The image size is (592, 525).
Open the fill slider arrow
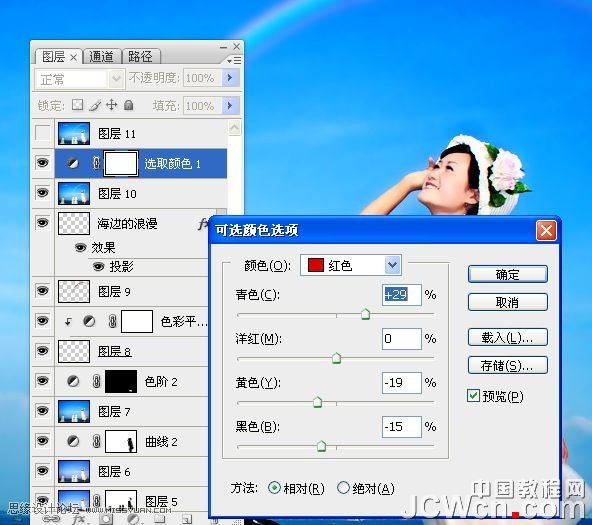click(230, 105)
